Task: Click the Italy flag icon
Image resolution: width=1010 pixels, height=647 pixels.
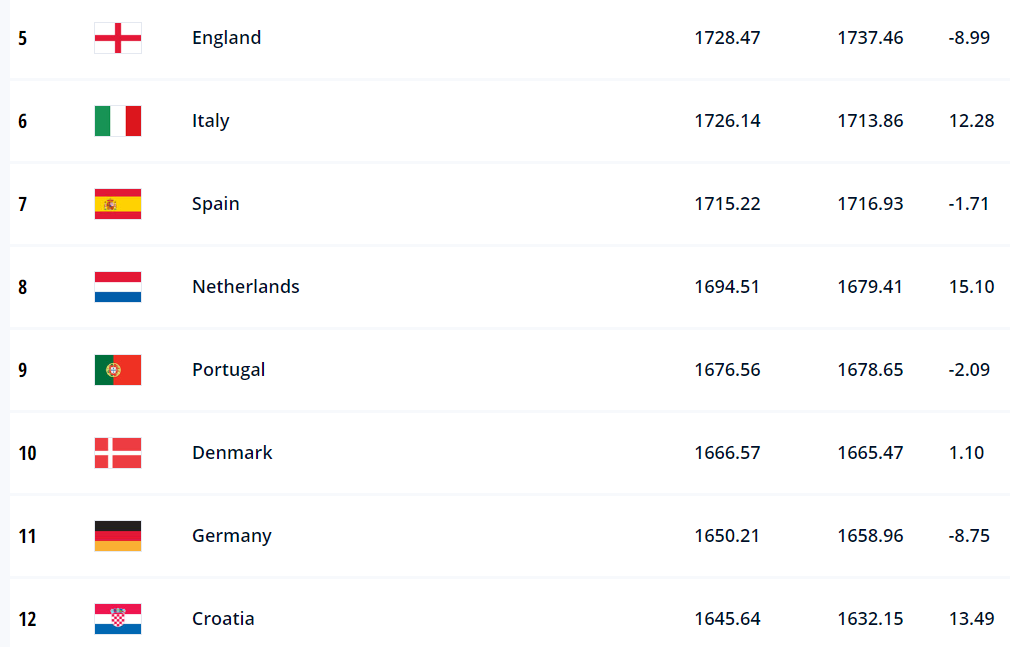Action: pos(118,121)
